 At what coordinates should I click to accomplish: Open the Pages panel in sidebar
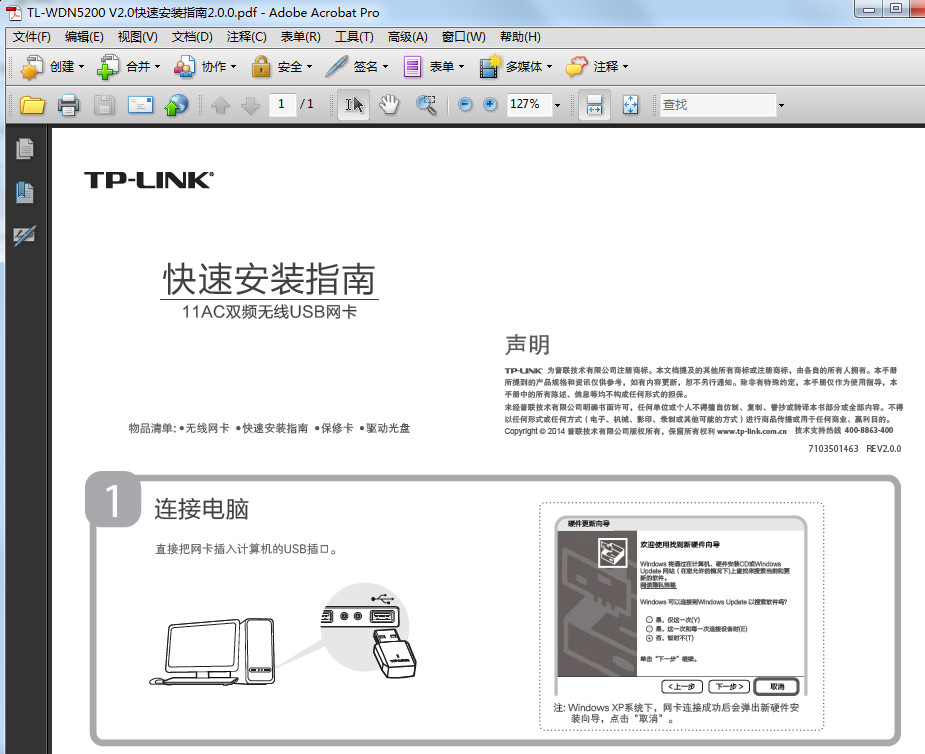(25, 149)
